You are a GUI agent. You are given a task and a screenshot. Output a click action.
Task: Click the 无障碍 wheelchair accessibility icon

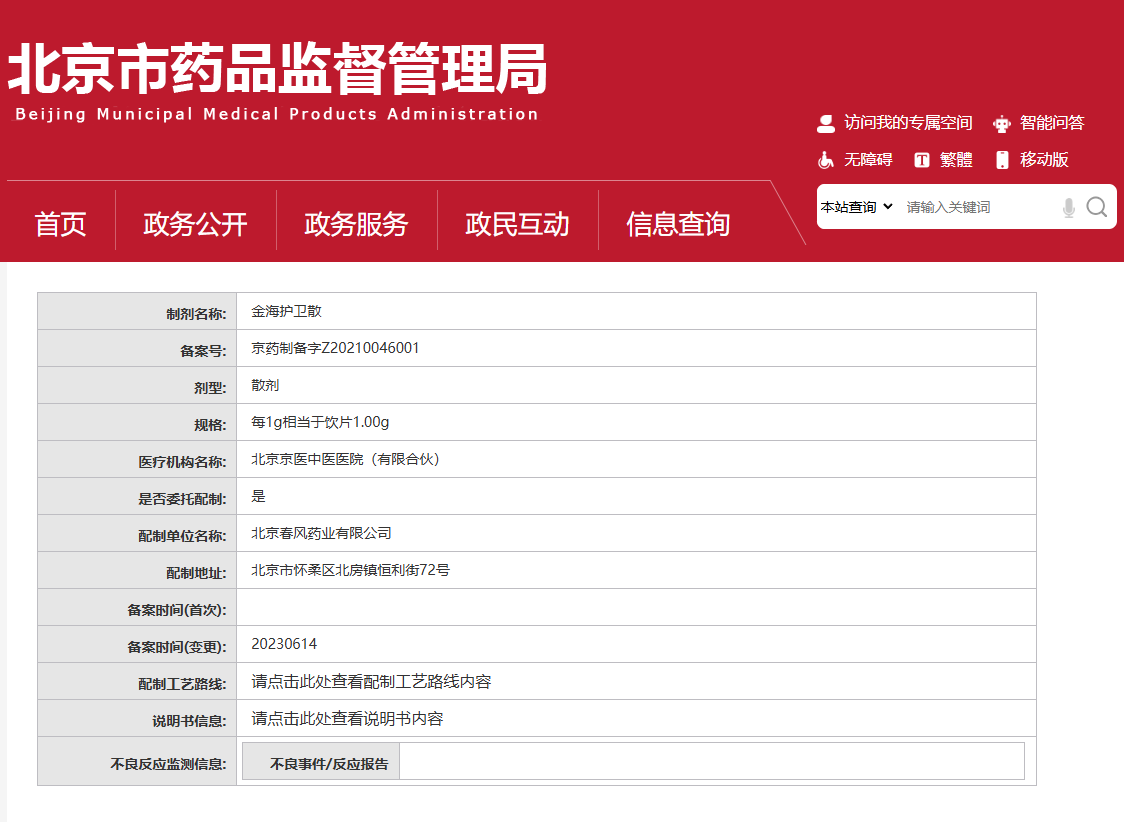826,160
